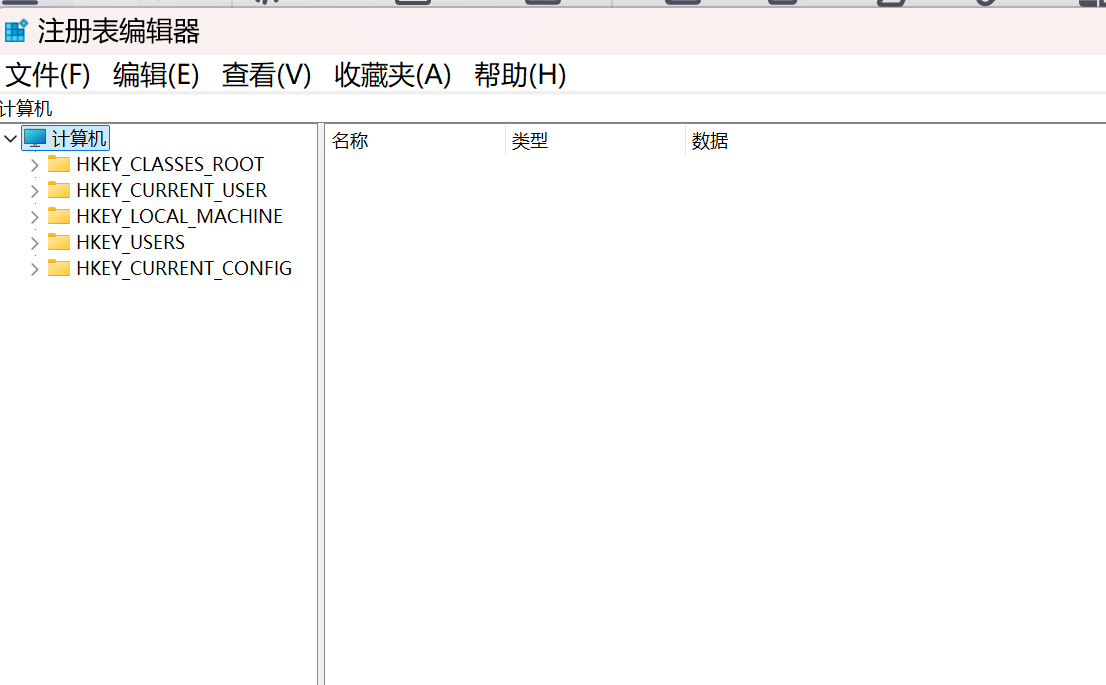
Task: Select the HKEY_LOCAL_MACHINE label
Action: point(179,217)
